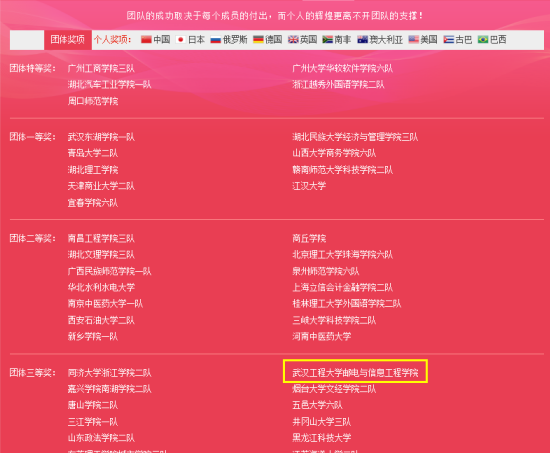The height and width of the screenshot is (455, 550).
Task: Open the 江汉大学 first prize link
Action: [x=309, y=186]
